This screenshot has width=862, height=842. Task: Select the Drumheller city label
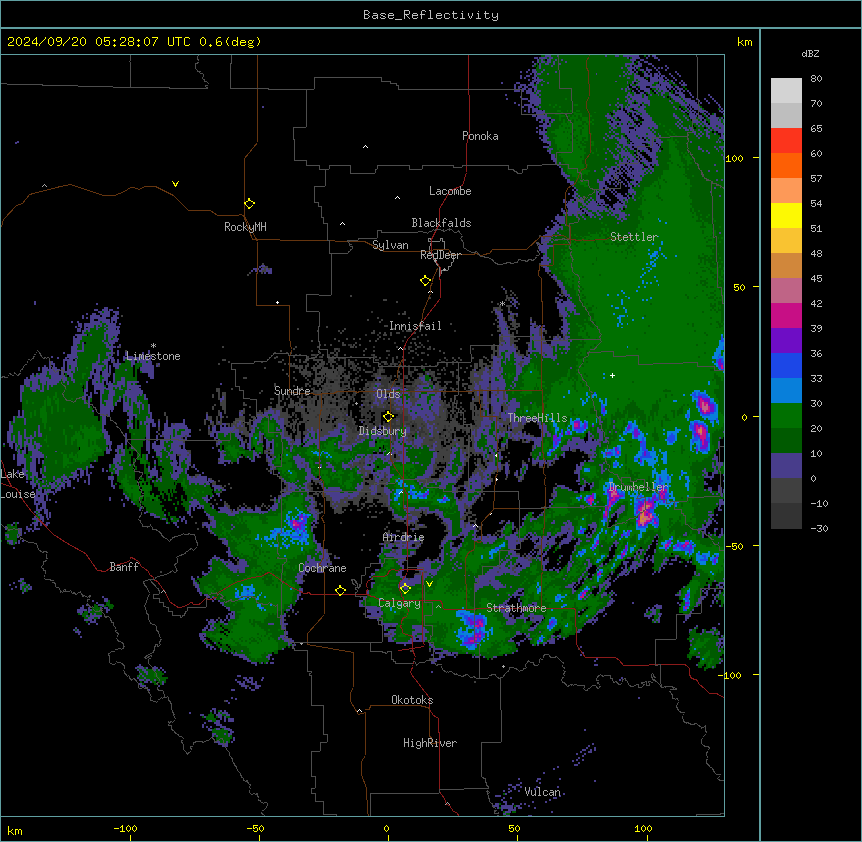click(638, 487)
